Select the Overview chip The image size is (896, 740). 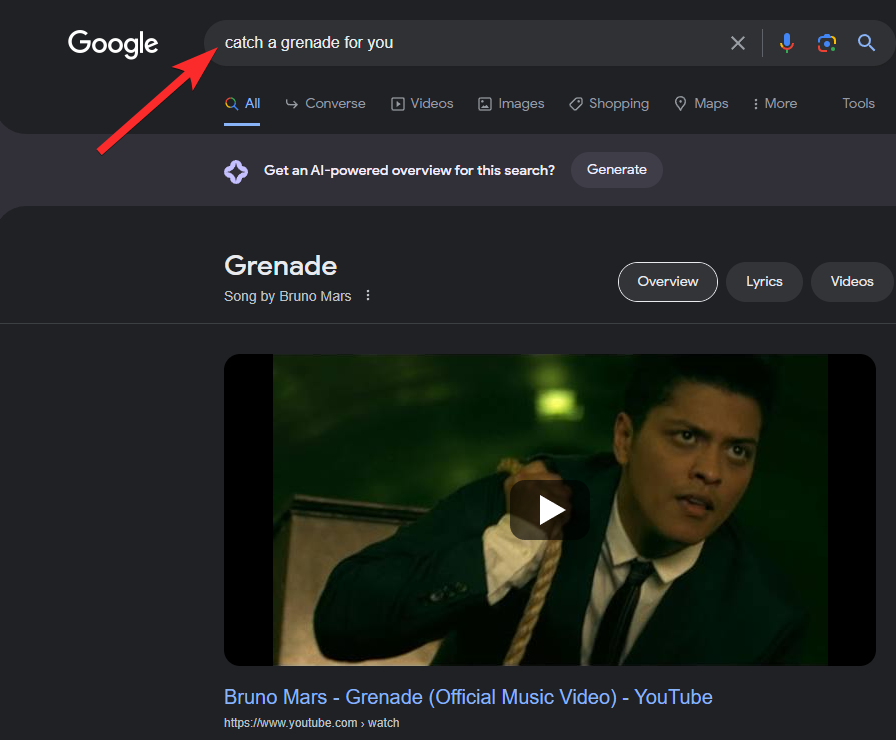(x=667, y=282)
